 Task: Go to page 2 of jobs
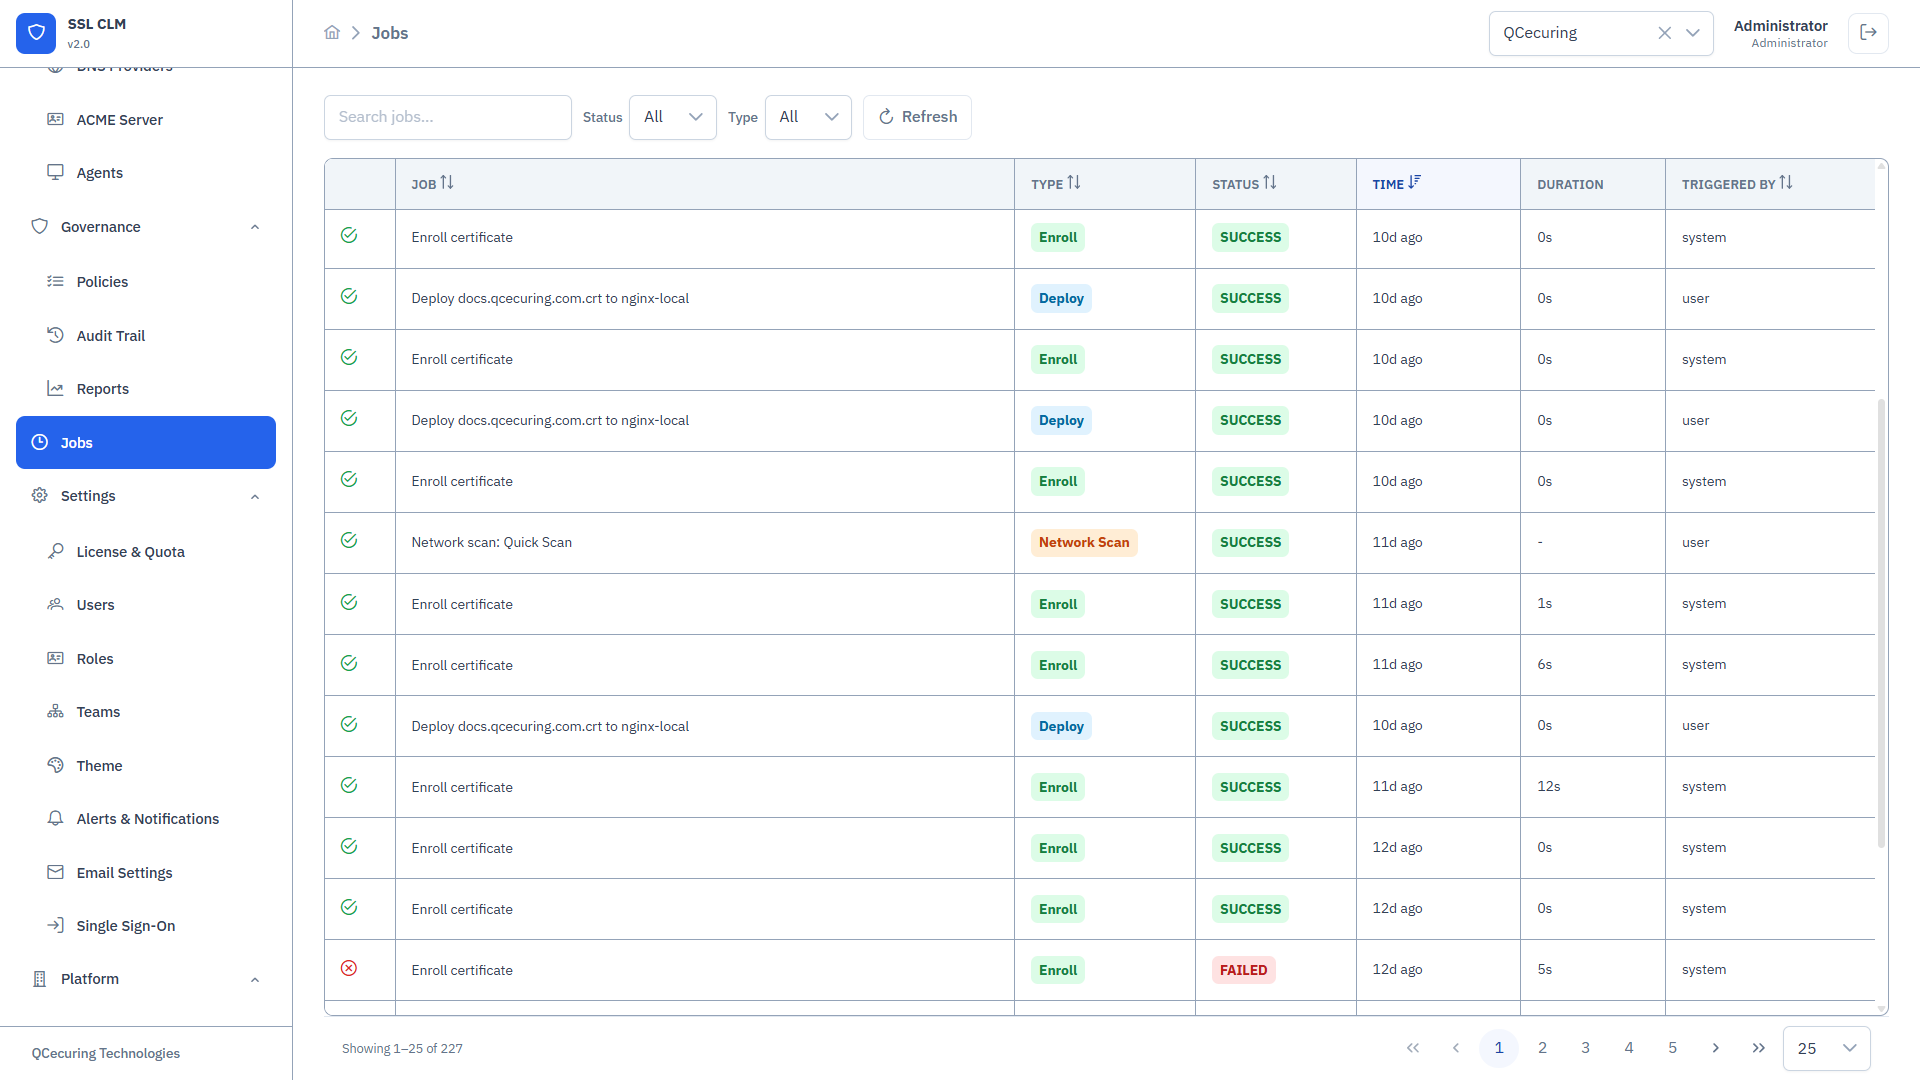1542,1048
